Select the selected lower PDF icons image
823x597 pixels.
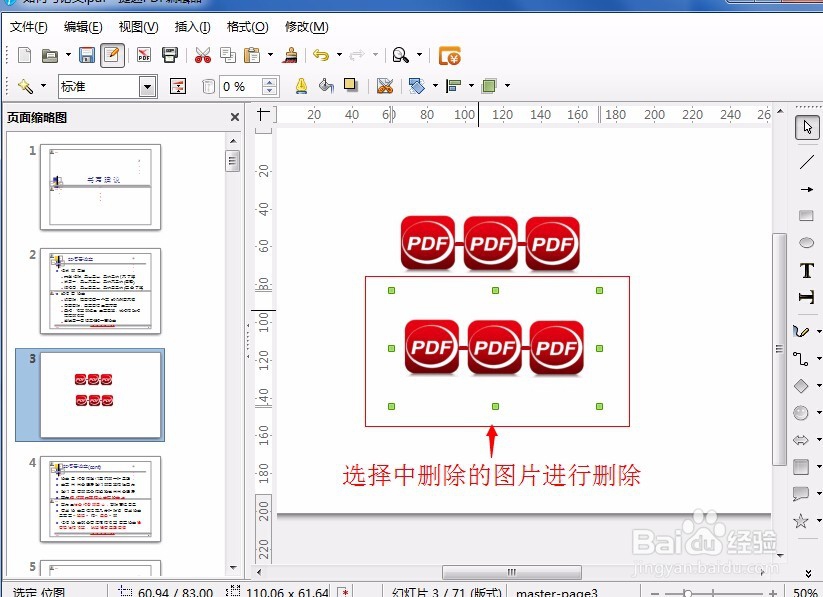(494, 348)
